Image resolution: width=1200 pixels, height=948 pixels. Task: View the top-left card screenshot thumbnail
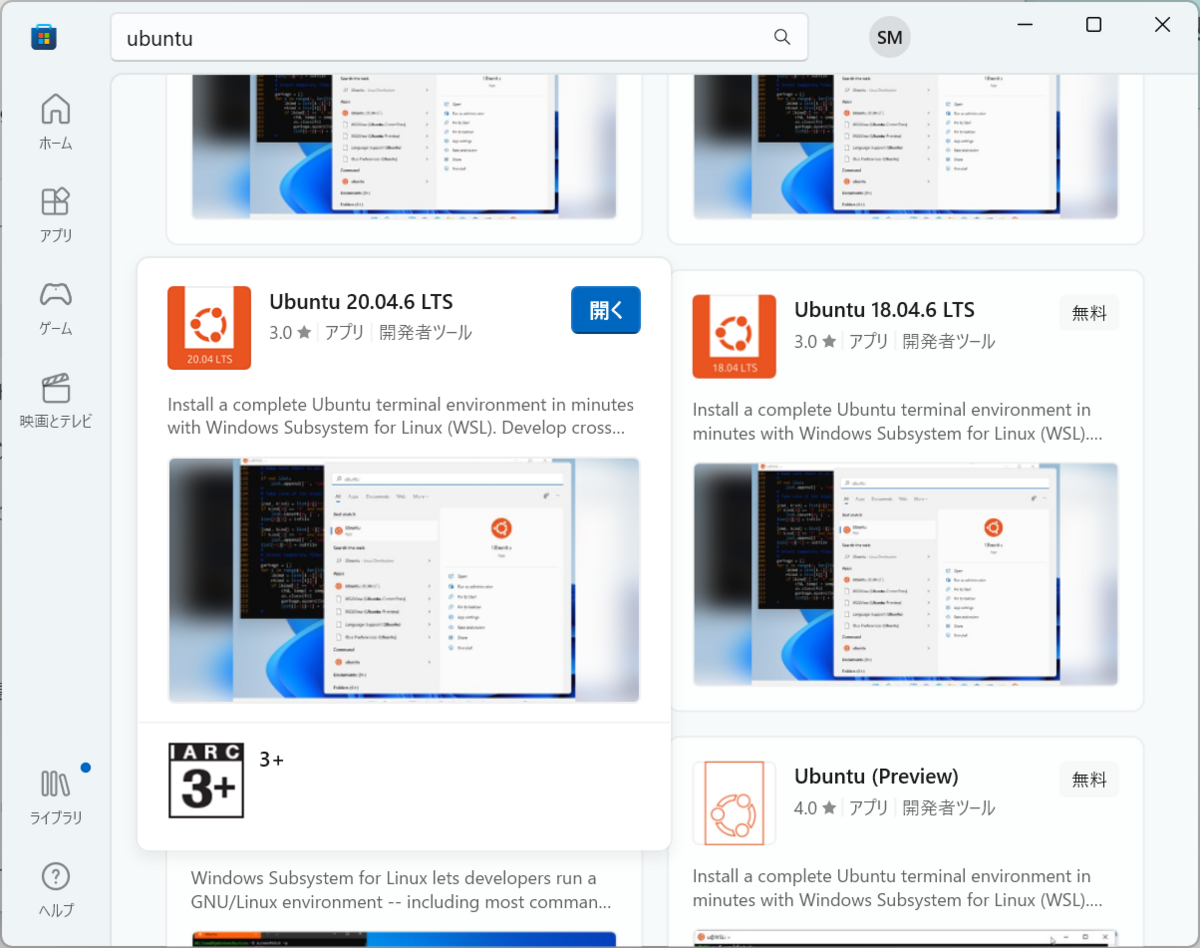404,147
